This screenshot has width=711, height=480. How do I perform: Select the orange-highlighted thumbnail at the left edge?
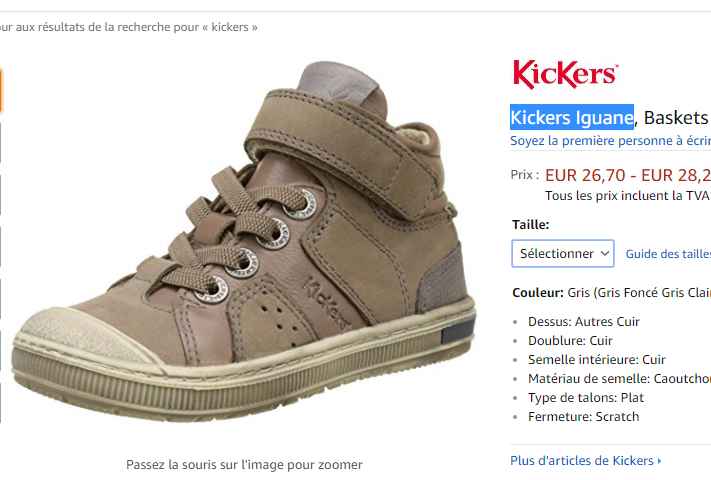[1, 90]
